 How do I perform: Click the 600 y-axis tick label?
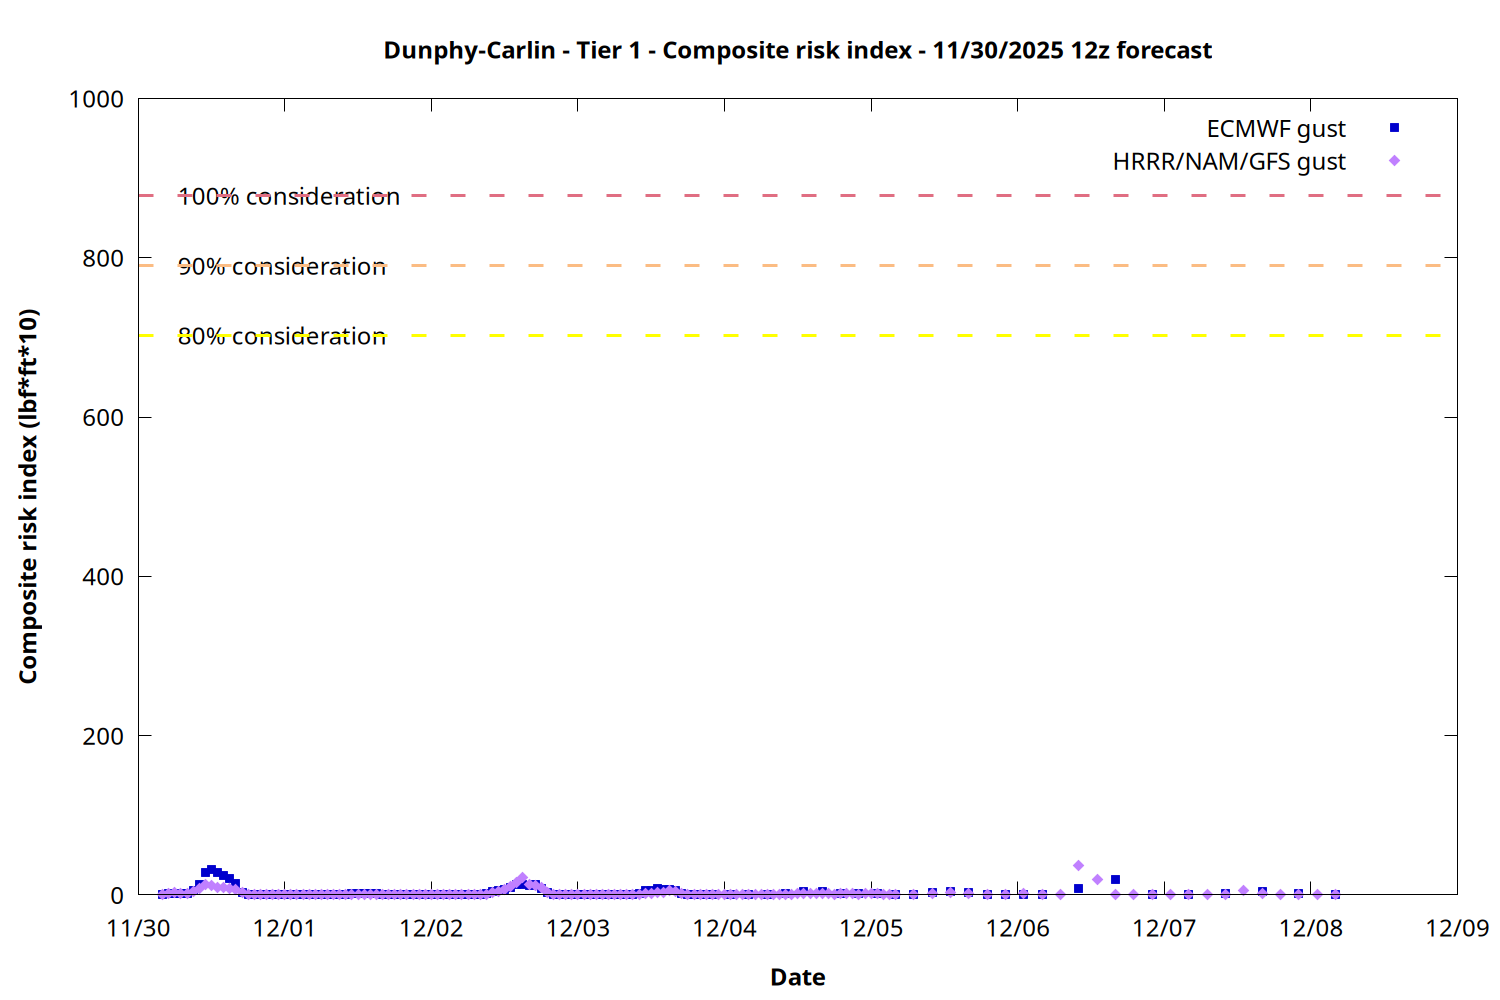pos(103,418)
